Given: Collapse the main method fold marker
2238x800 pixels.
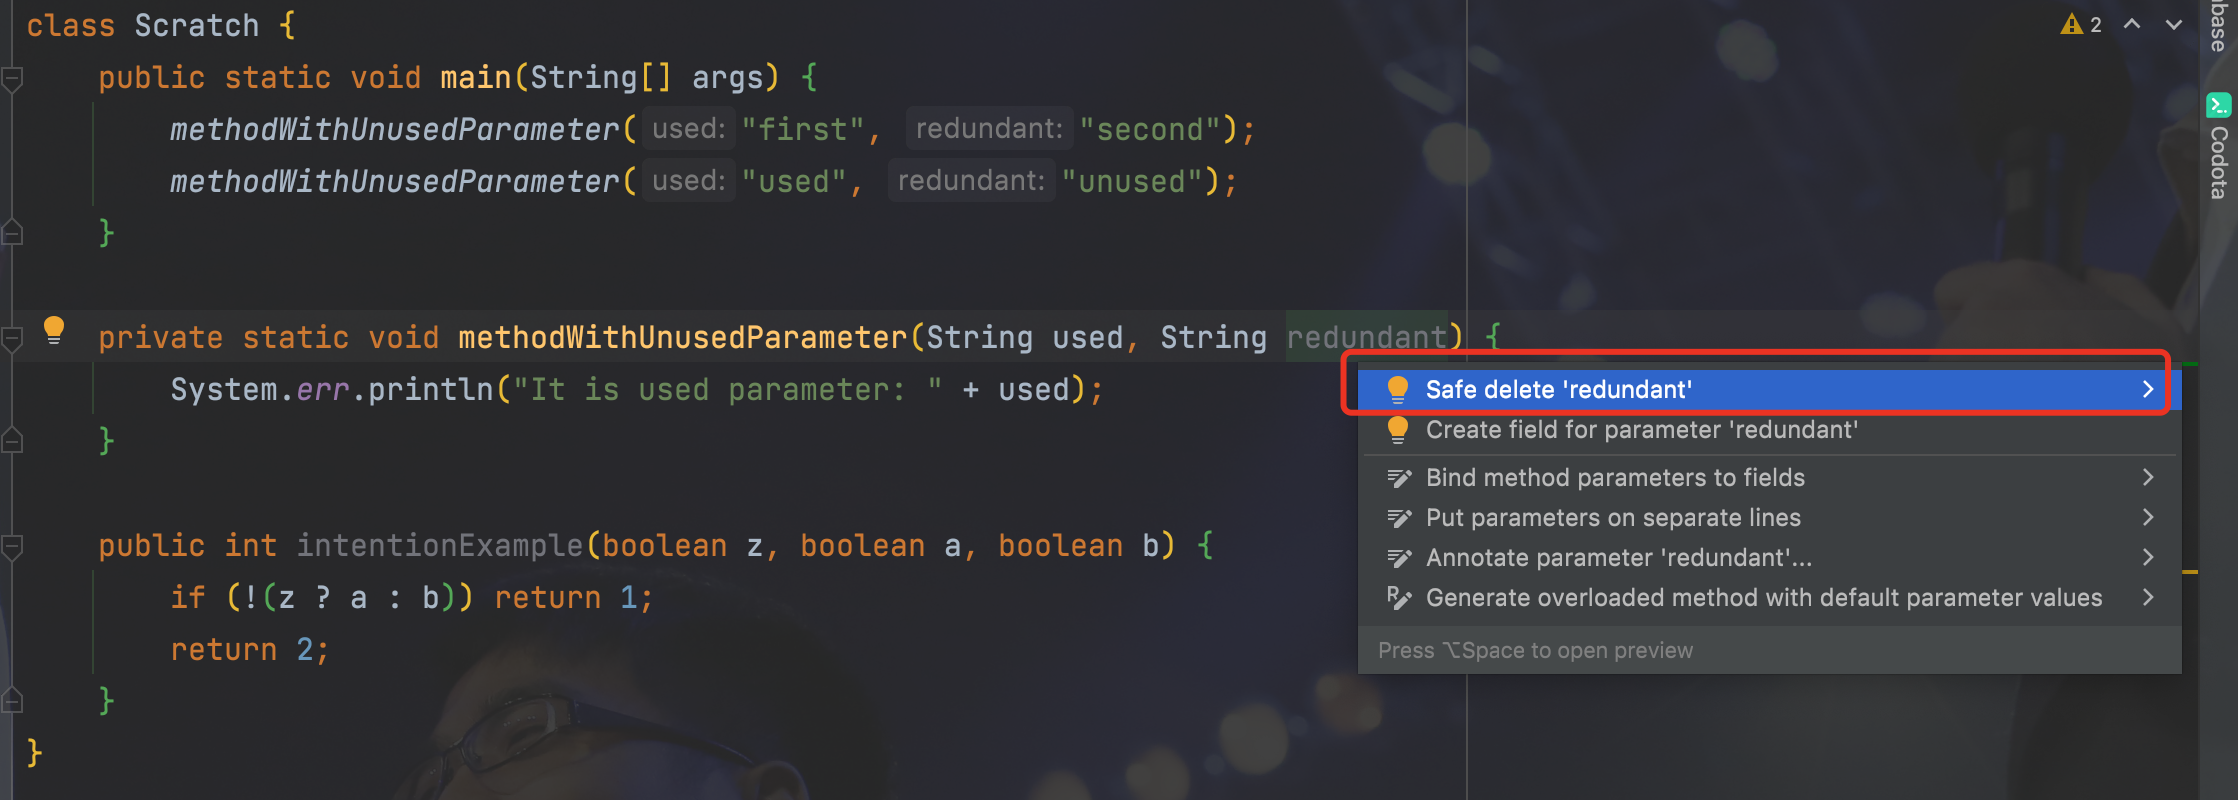Looking at the screenshot, I should pos(12,78).
